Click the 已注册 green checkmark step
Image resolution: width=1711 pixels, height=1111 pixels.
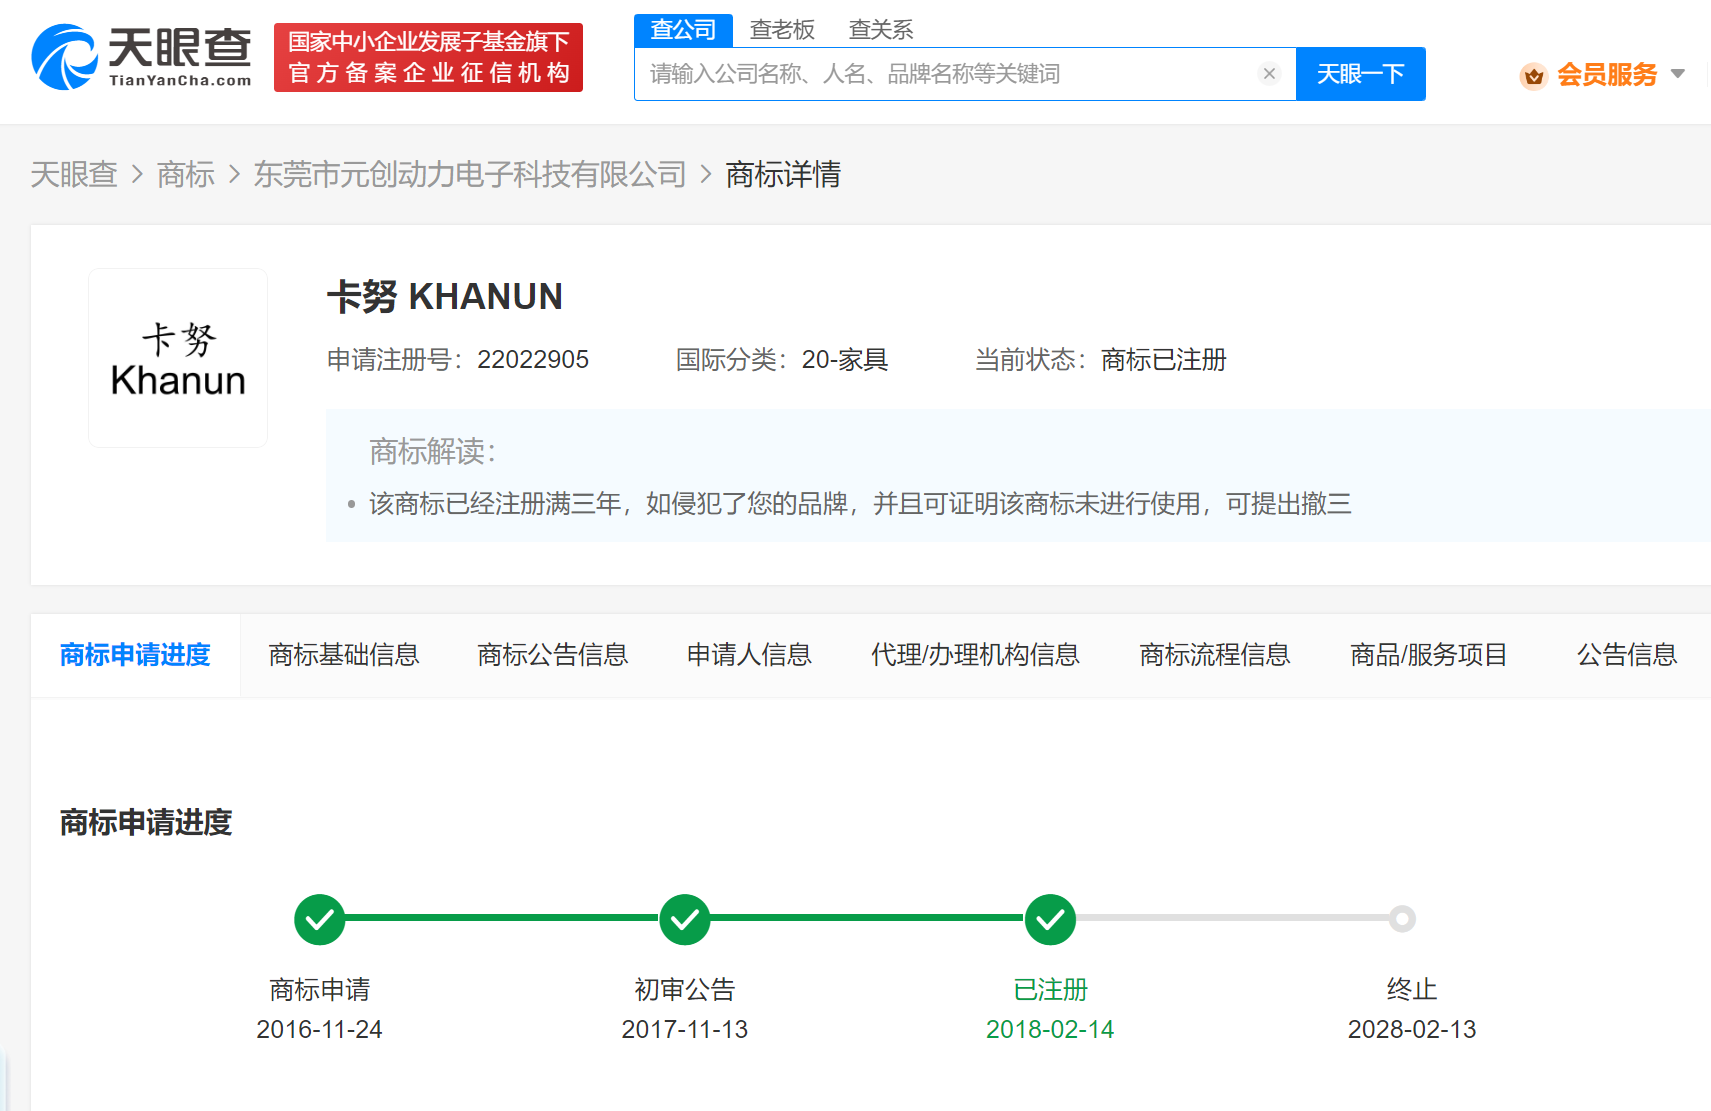click(1050, 919)
